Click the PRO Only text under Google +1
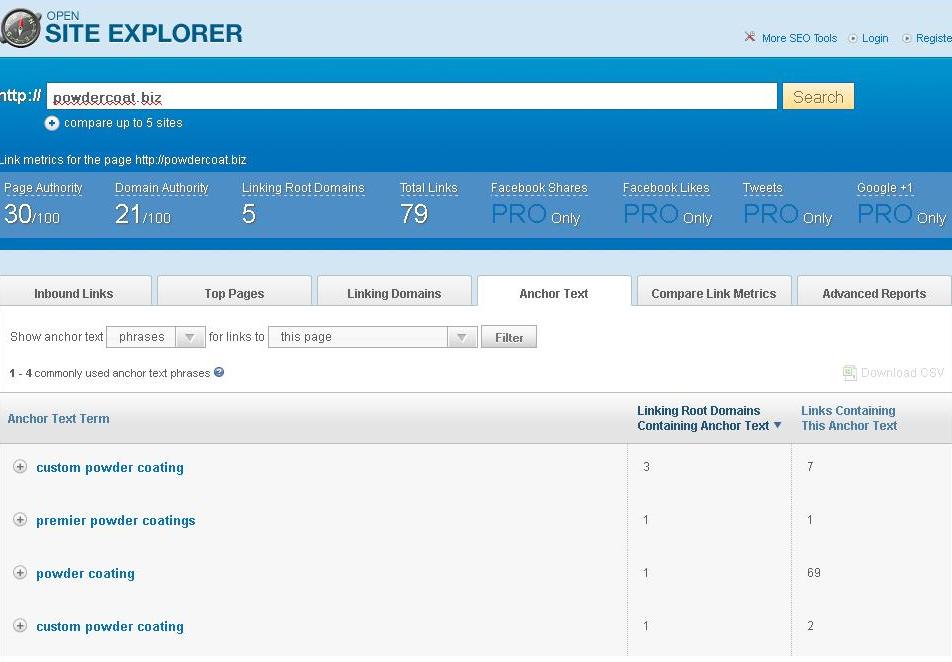 pos(902,214)
